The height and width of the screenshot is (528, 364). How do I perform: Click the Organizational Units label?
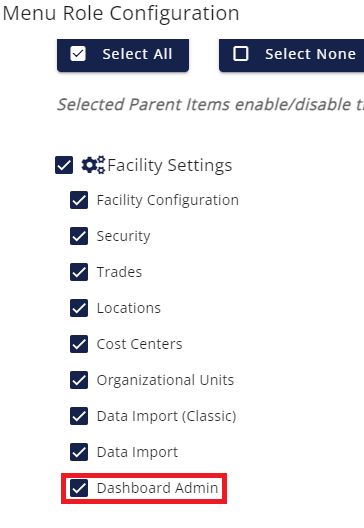(x=165, y=380)
